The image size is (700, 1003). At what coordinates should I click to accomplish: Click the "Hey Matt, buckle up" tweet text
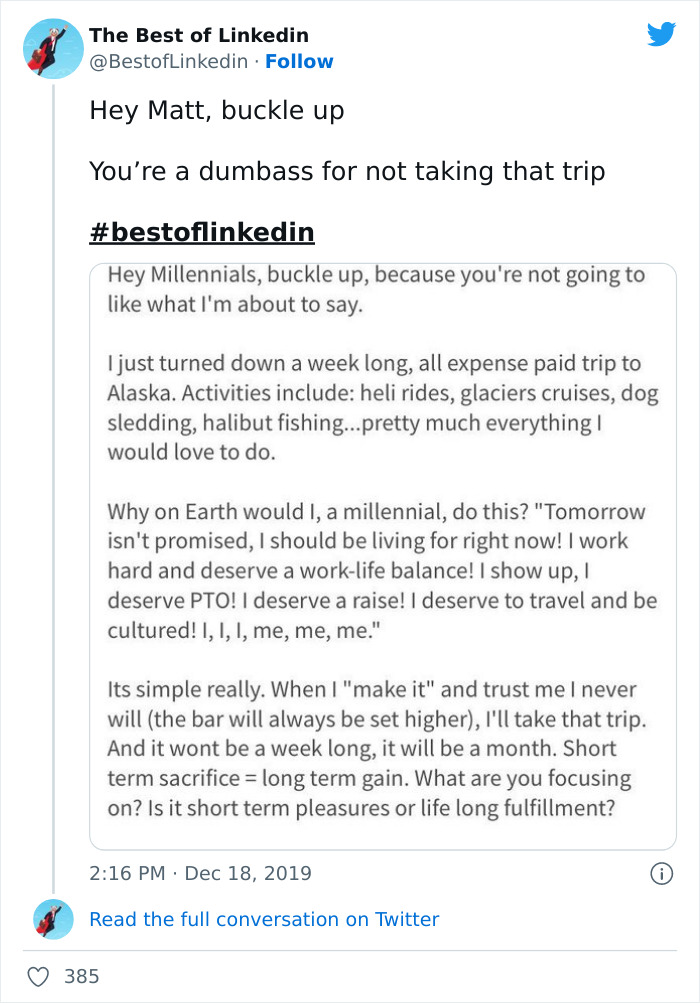click(x=217, y=110)
